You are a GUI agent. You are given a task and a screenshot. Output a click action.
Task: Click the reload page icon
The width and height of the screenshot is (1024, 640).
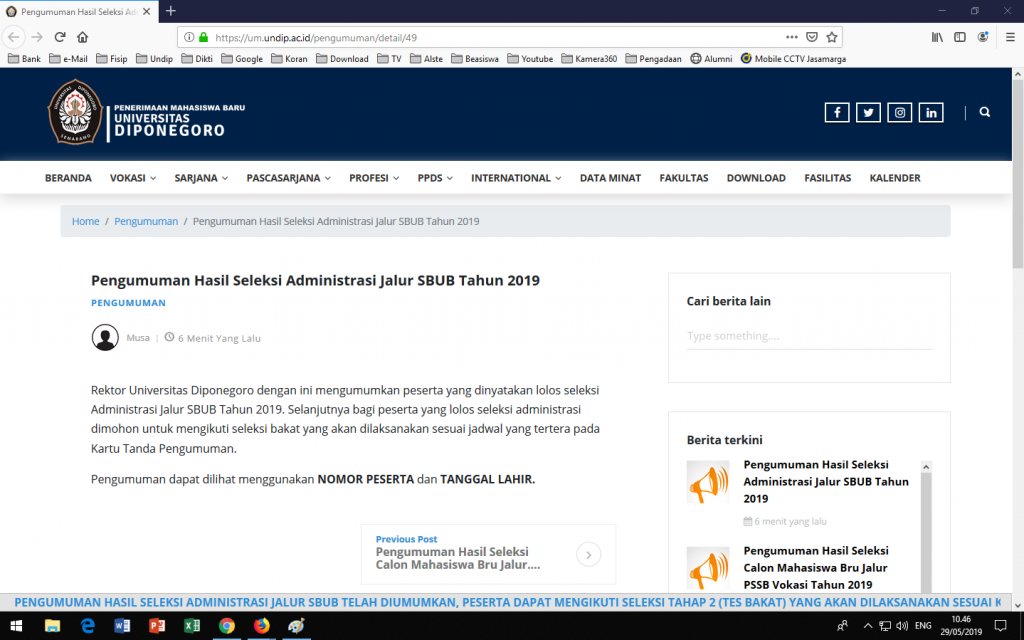pyautogui.click(x=60, y=36)
